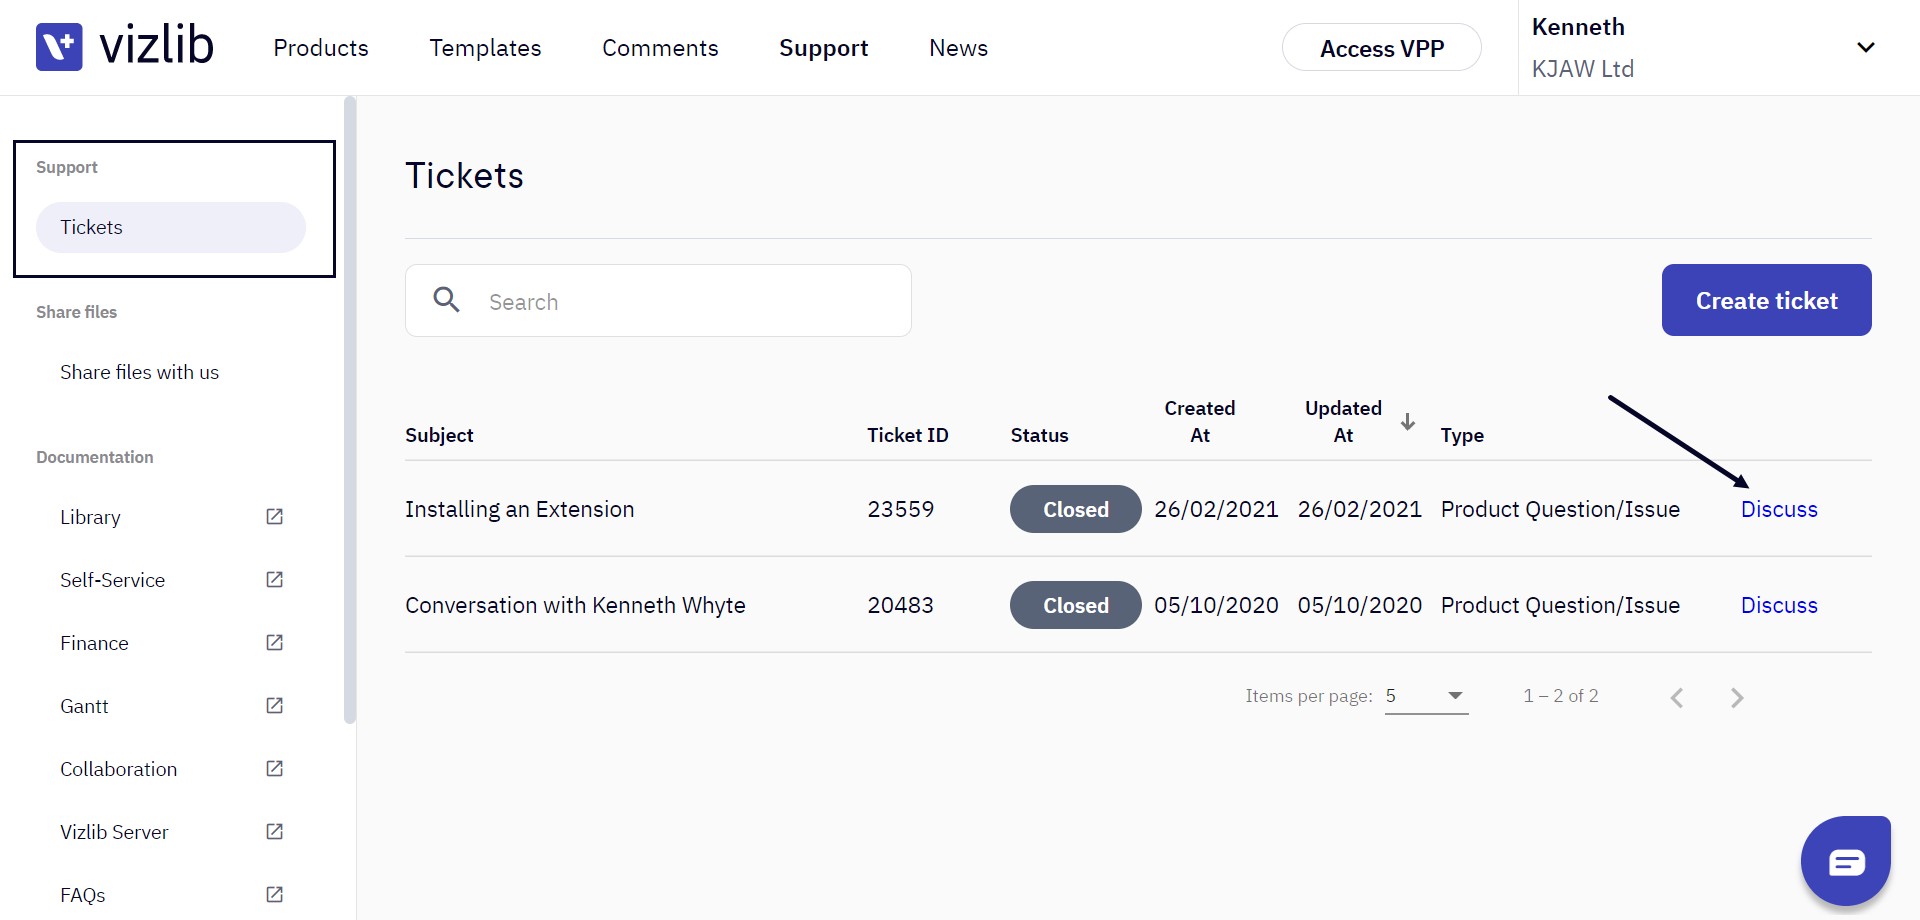Viewport: 1920px width, 920px height.
Task: Go to previous page of tickets
Action: pos(1677,697)
